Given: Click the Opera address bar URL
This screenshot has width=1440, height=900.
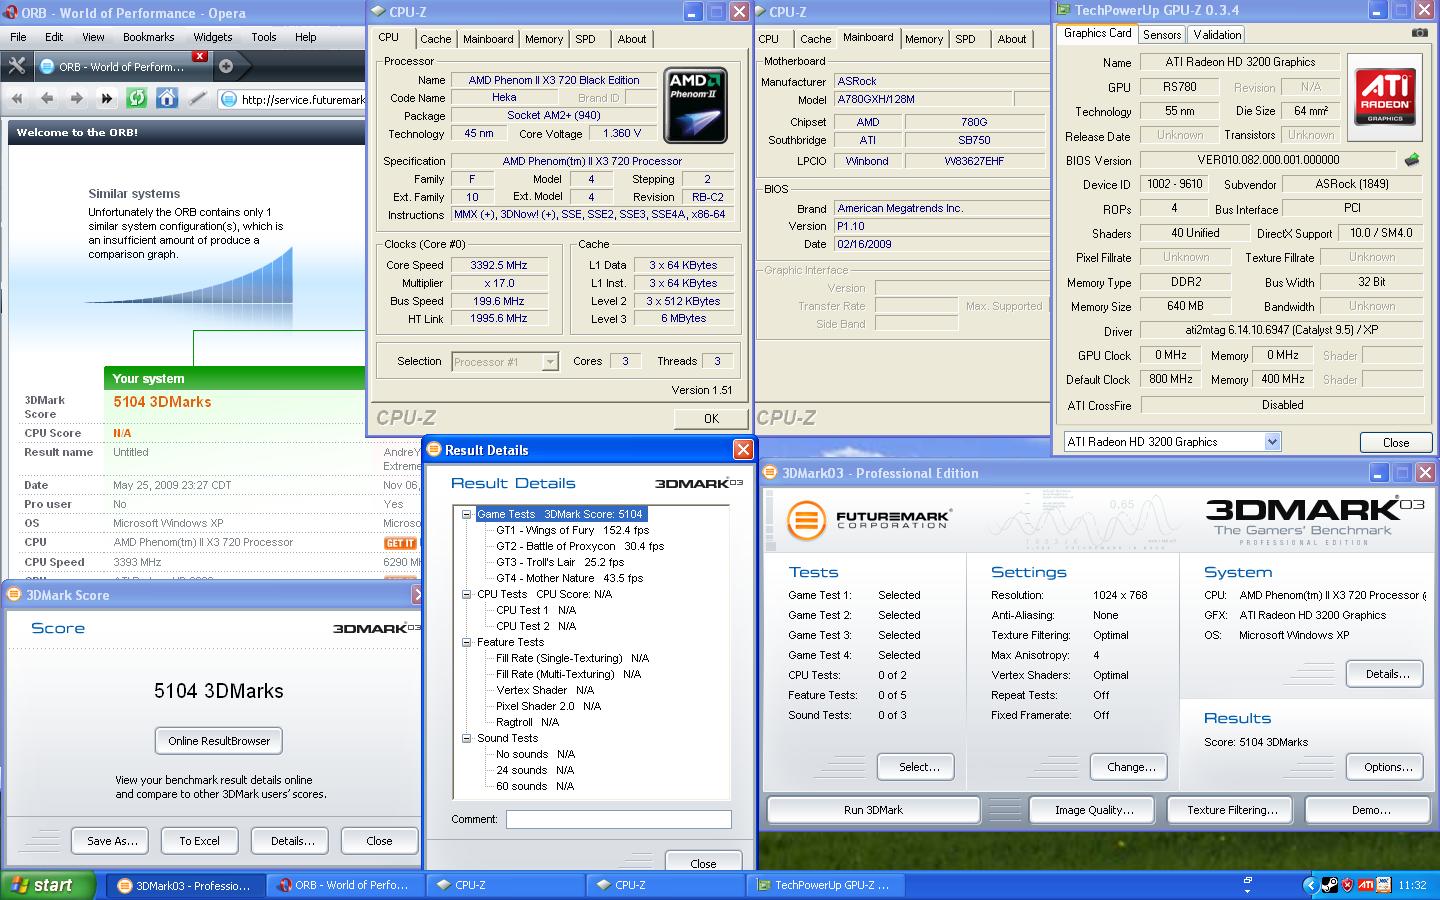Looking at the screenshot, I should coord(302,99).
